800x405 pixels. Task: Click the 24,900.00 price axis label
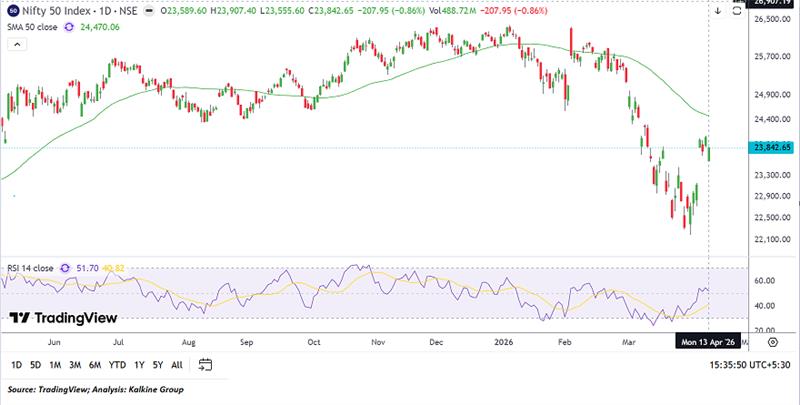point(772,95)
